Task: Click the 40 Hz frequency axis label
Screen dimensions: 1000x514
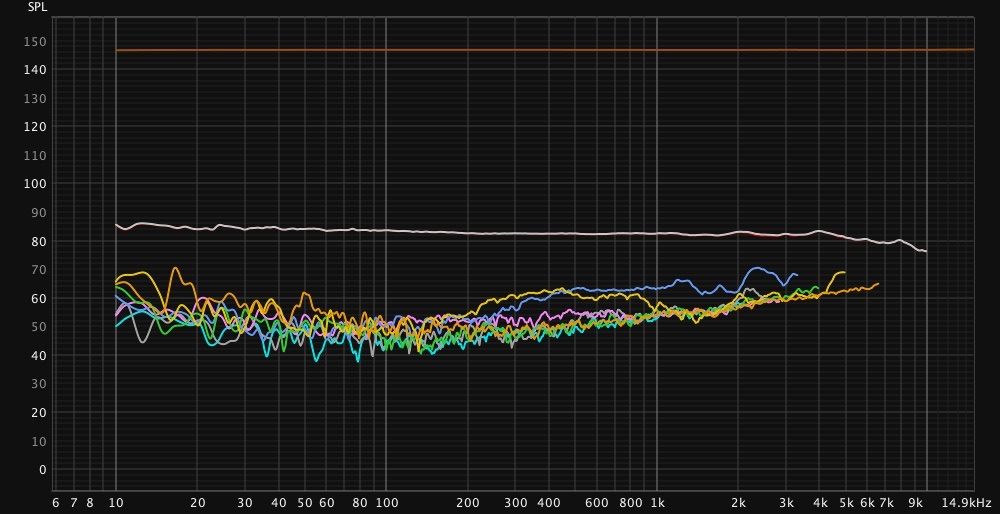Action: [x=279, y=503]
